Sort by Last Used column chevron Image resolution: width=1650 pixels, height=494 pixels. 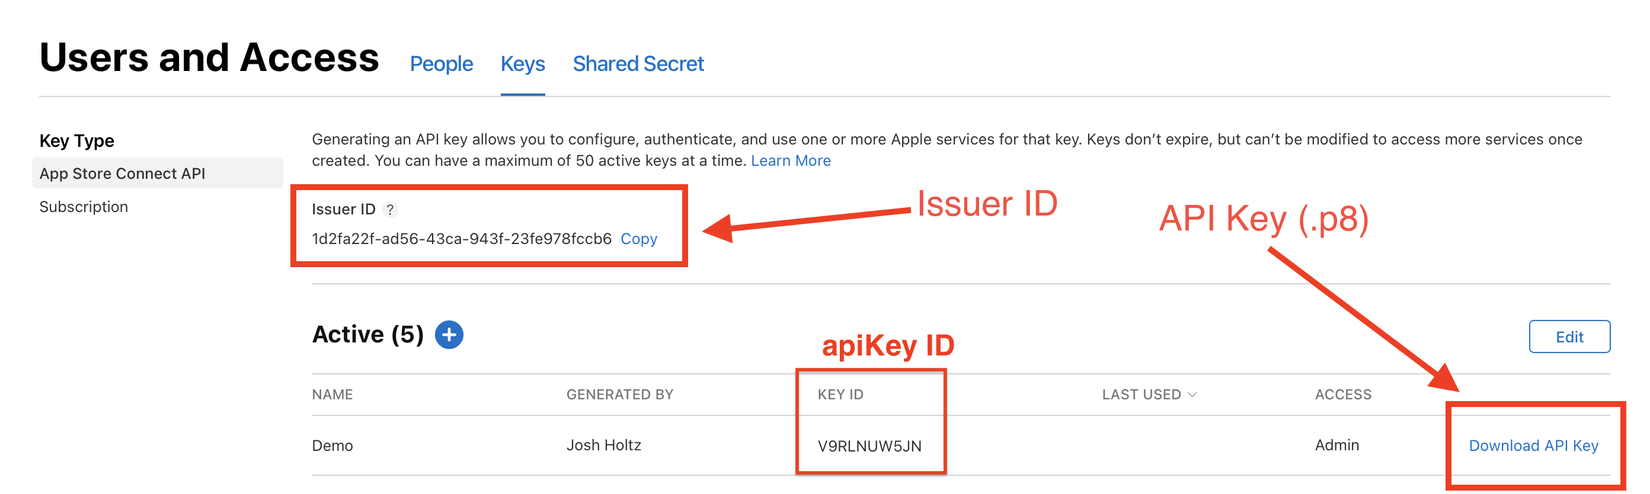tap(1192, 395)
